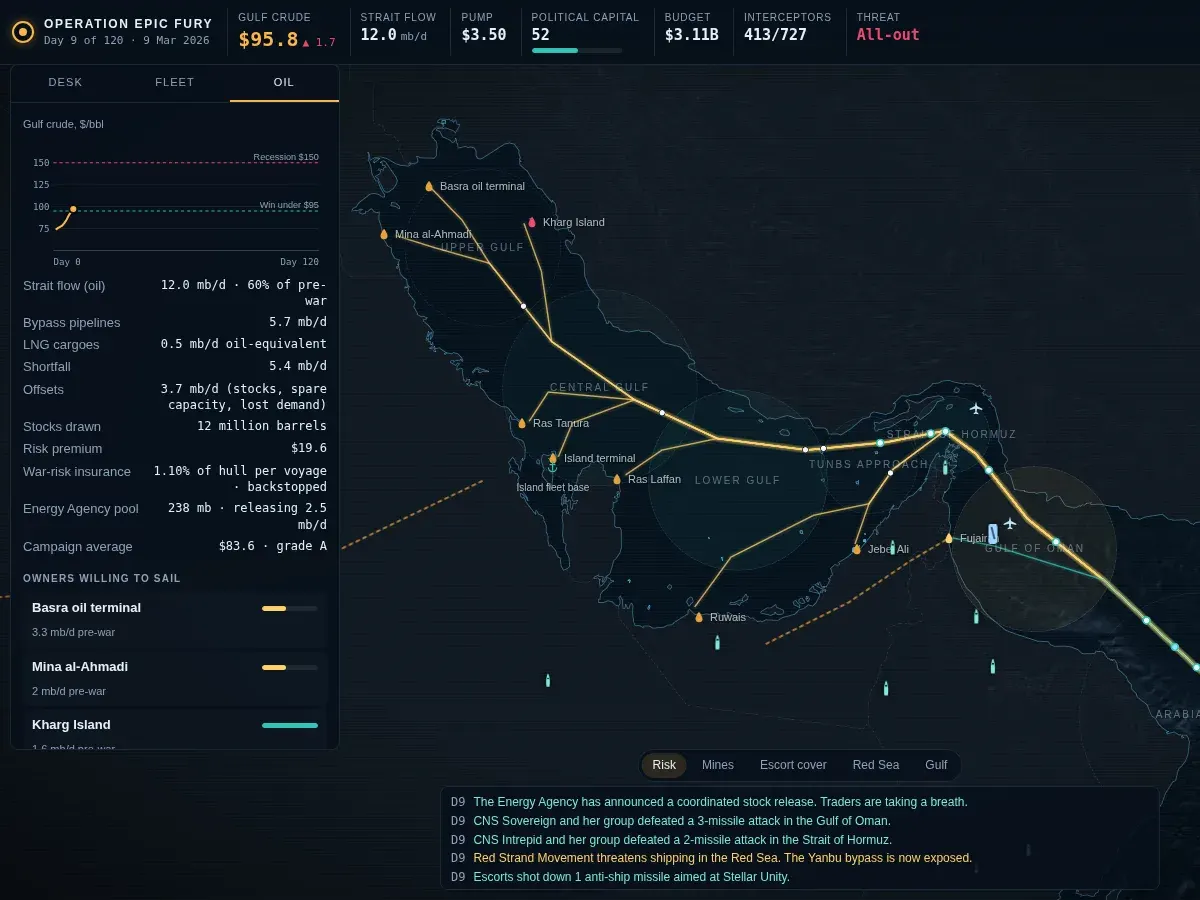This screenshot has width=1200, height=900.
Task: Click the Strait of Hormuz map label
Action: [x=951, y=434]
